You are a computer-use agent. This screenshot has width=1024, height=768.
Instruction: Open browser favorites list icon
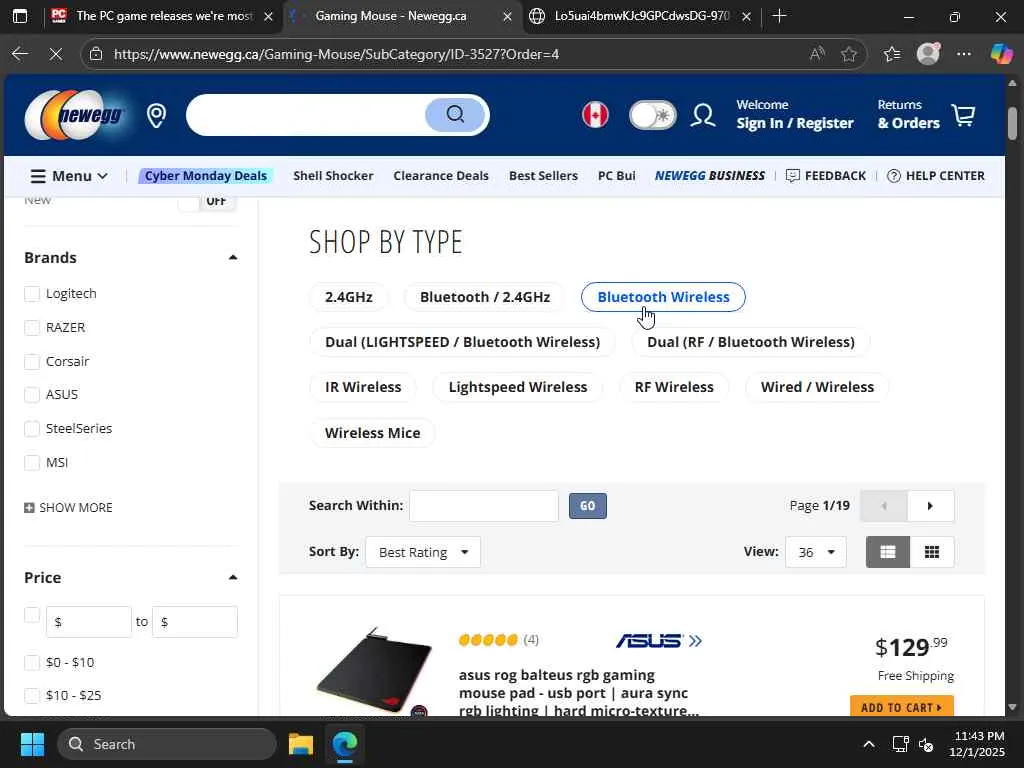(891, 54)
